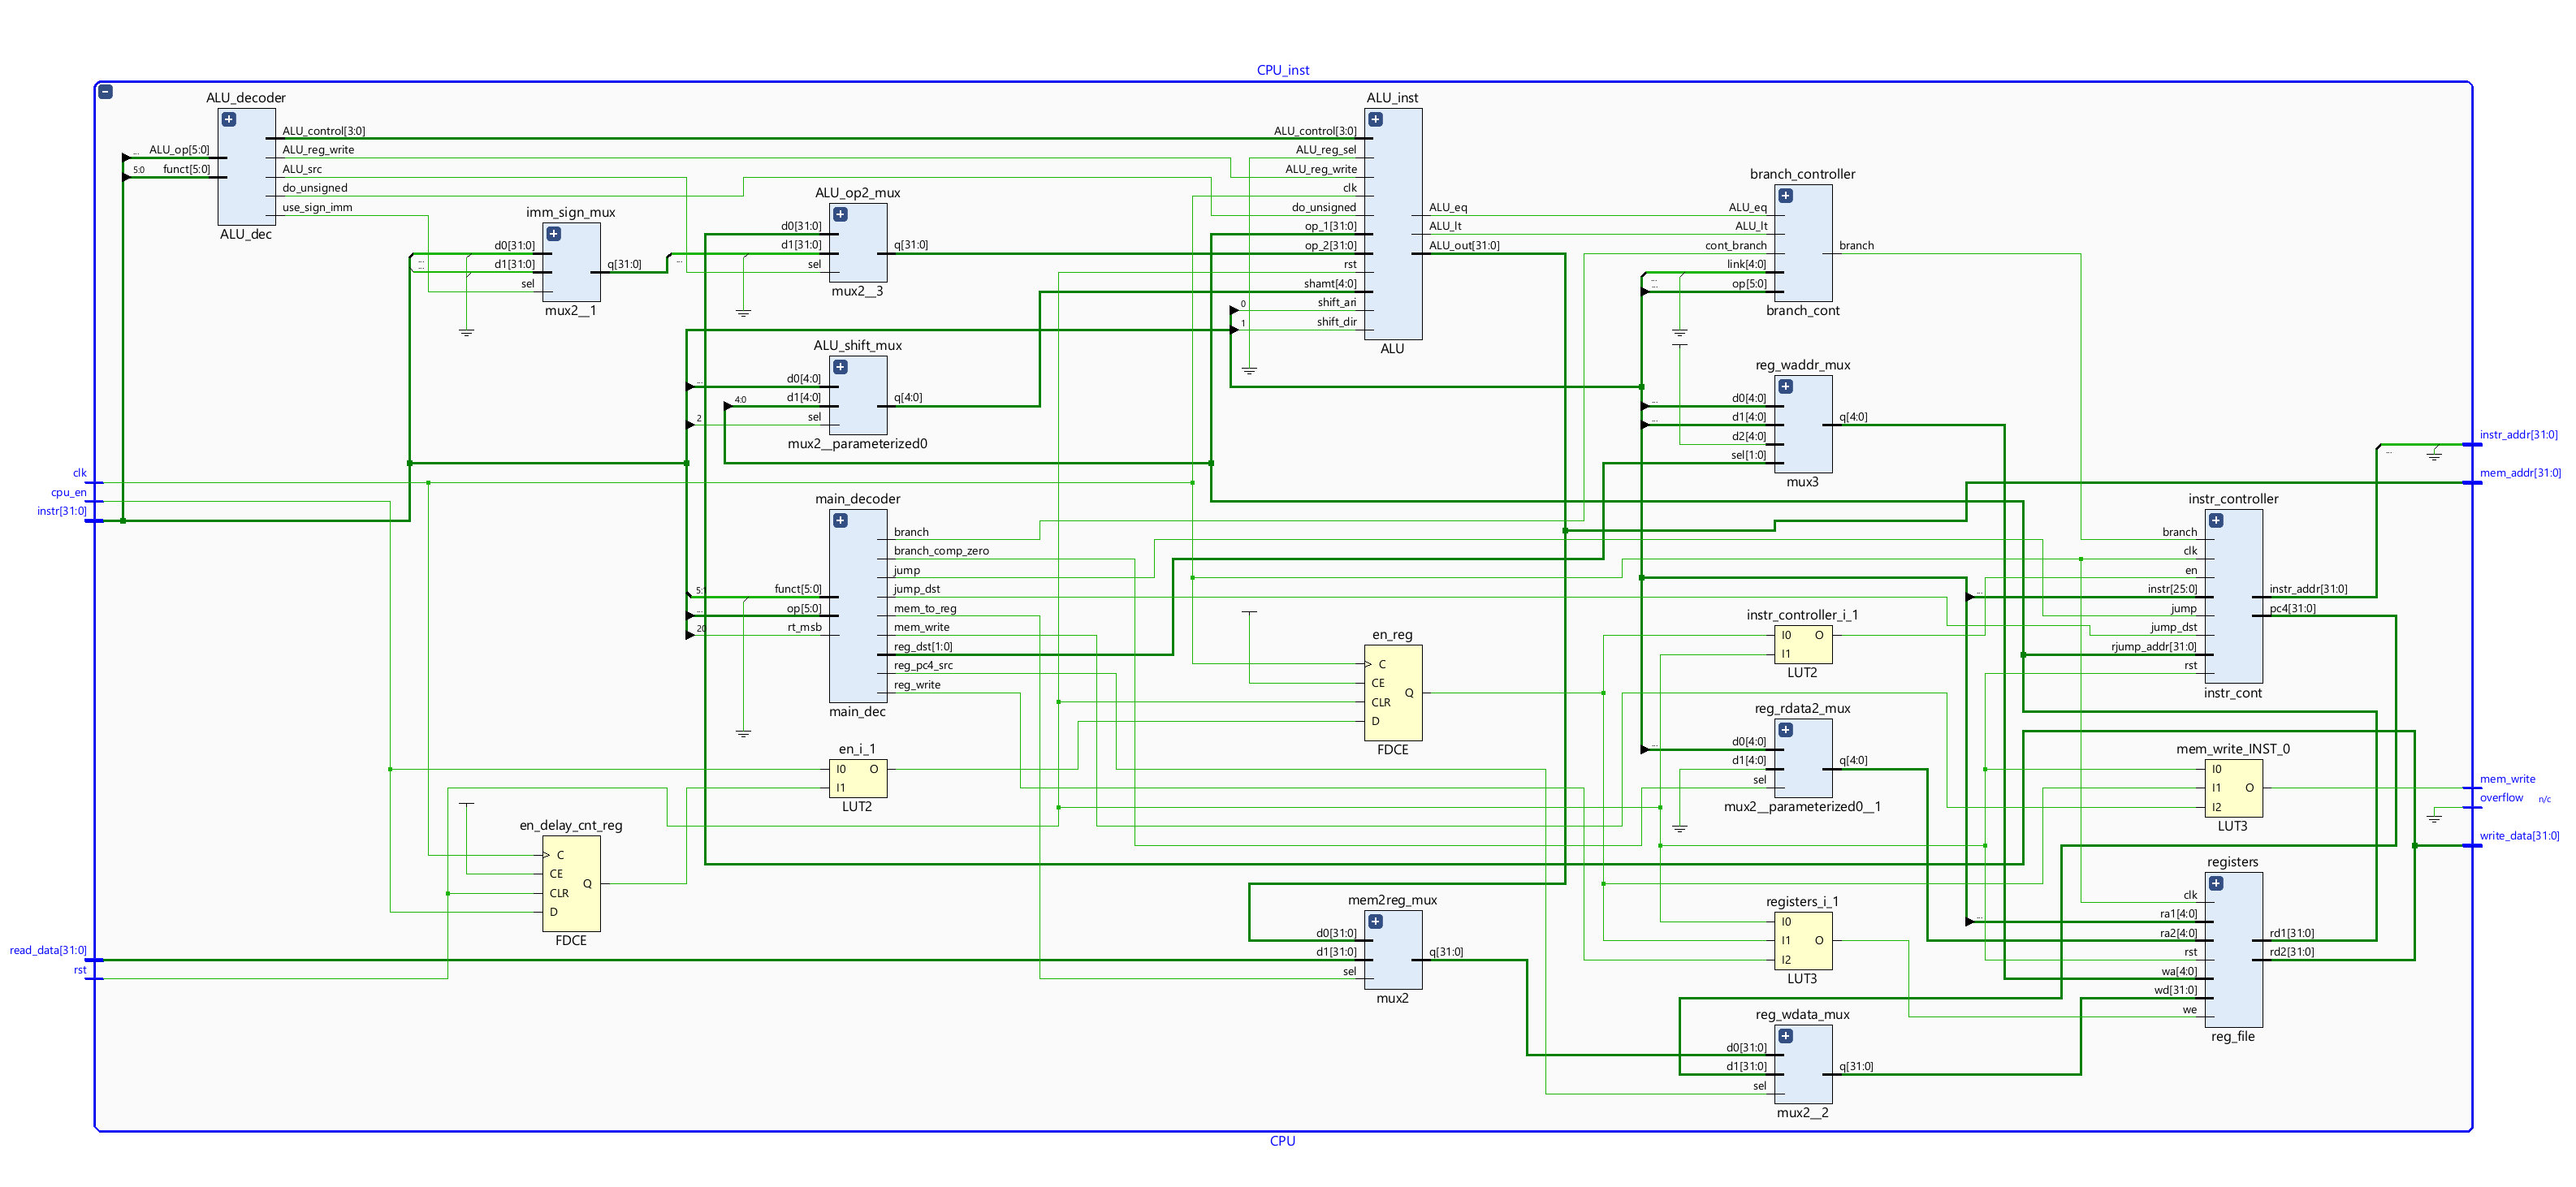The width and height of the screenshot is (2576, 1187).
Task: Expand the reg_waddr_mux block
Action: pos(1786,387)
